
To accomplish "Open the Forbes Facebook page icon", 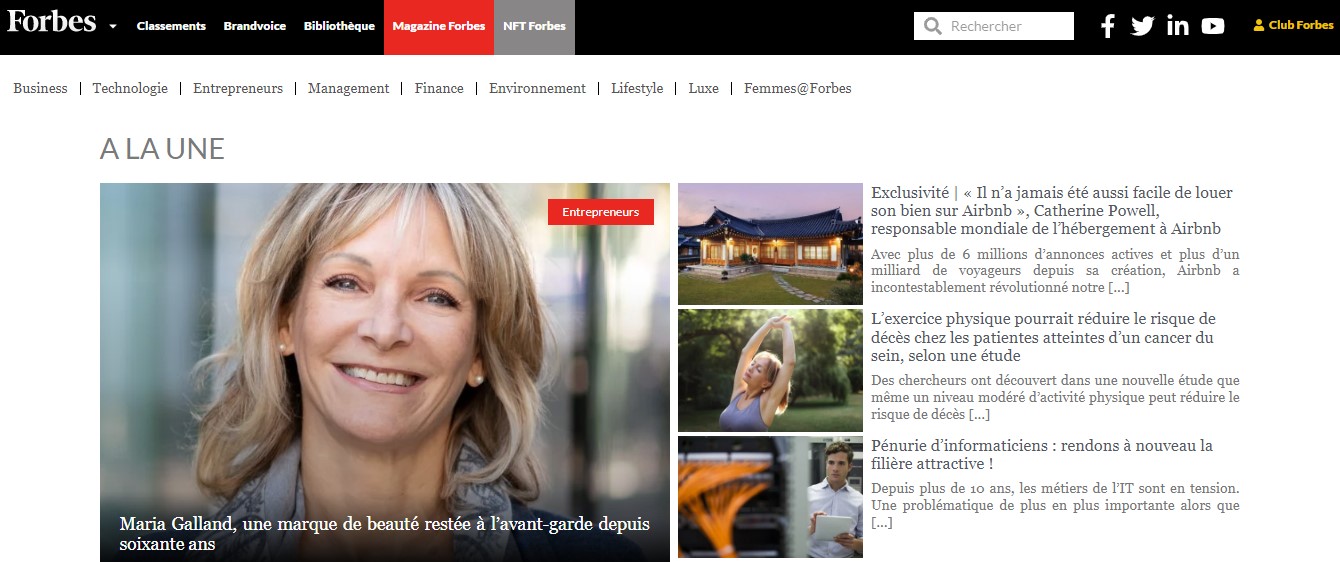I will (x=1107, y=26).
